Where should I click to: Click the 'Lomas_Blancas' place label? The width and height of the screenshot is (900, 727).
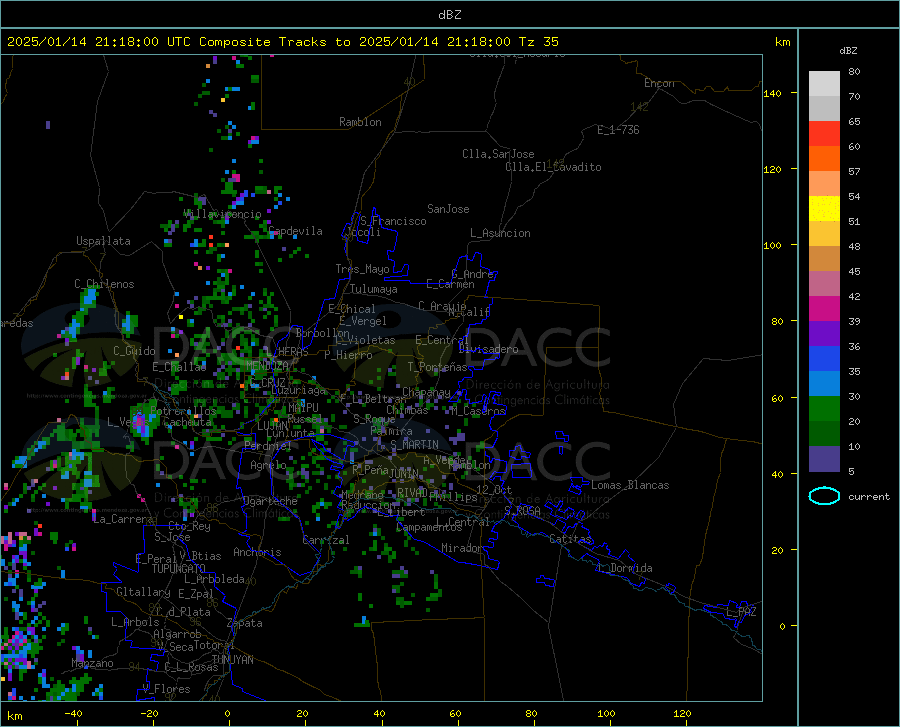[630, 485]
